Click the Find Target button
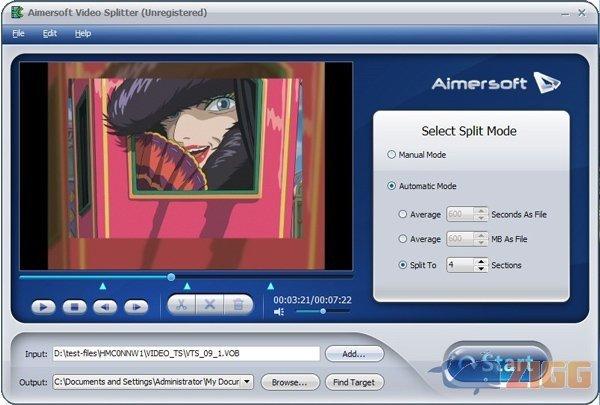 pyautogui.click(x=354, y=382)
